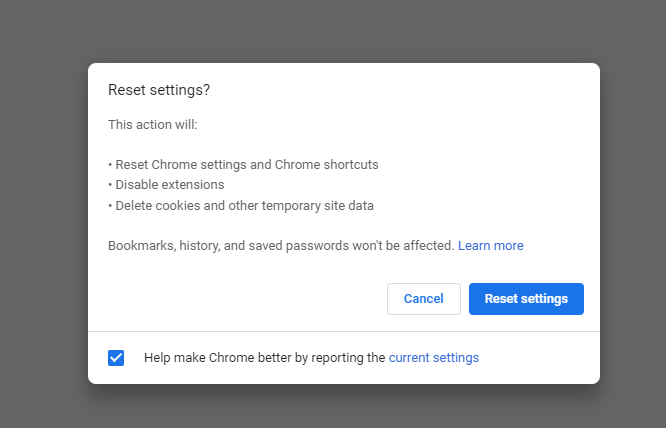The image size is (666, 428).
Task: Click the "Reset settings?" dialog title
Action: [159, 90]
